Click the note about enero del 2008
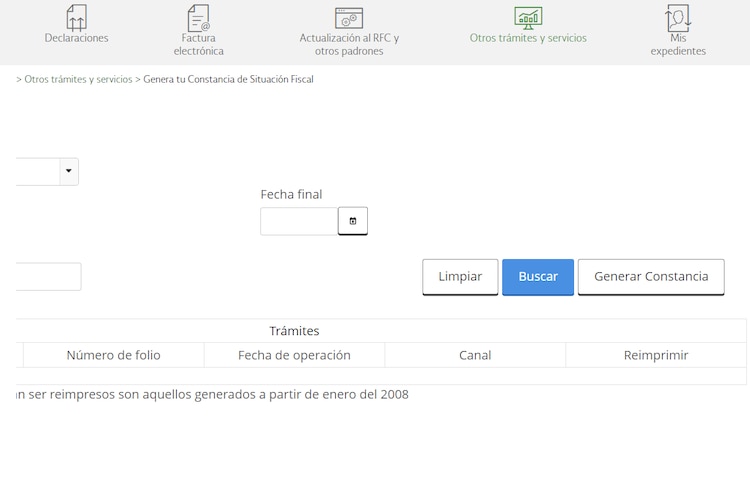Image resolution: width=750 pixels, height=485 pixels. click(x=212, y=395)
